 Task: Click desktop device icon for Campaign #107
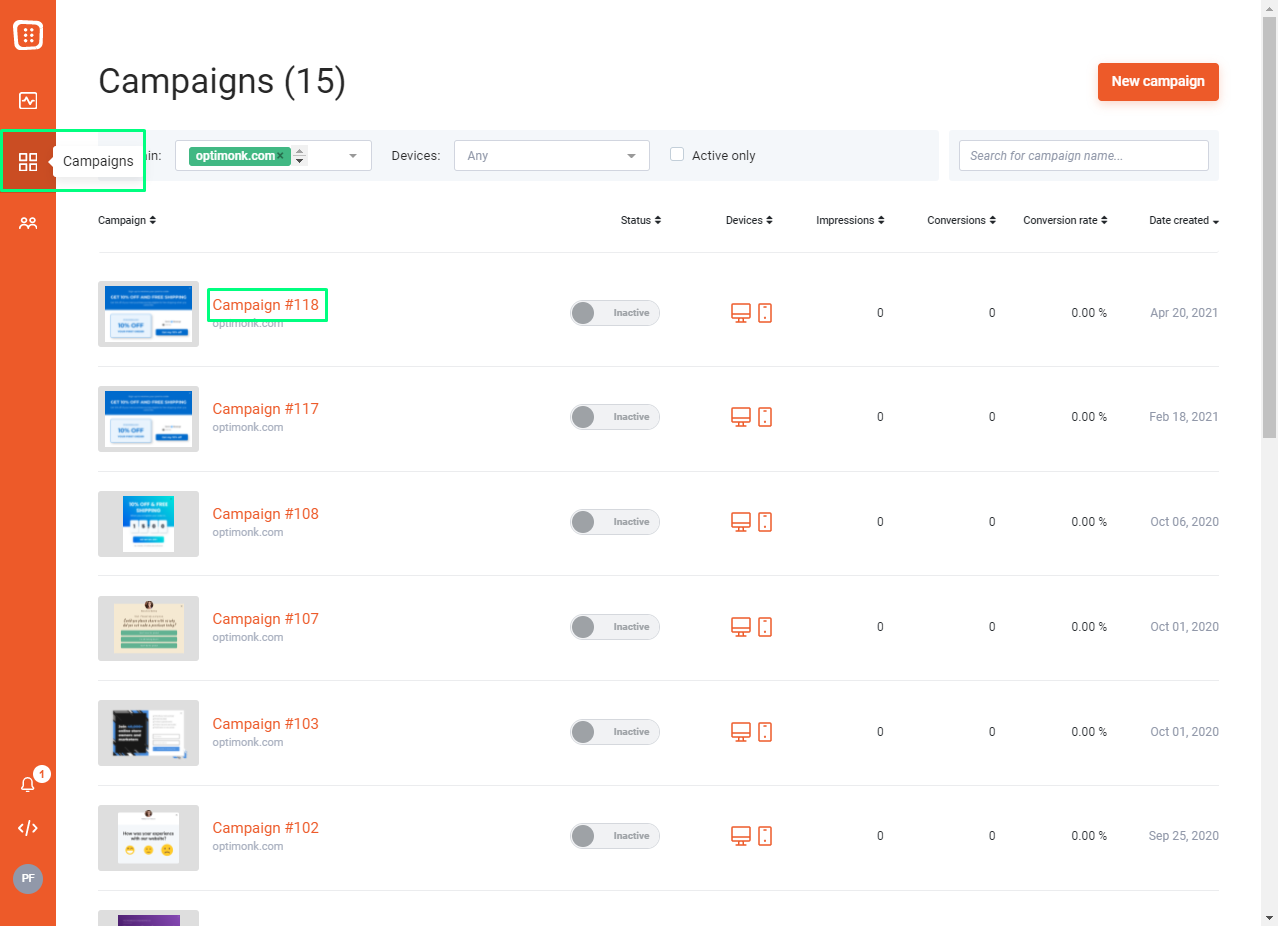pos(741,627)
